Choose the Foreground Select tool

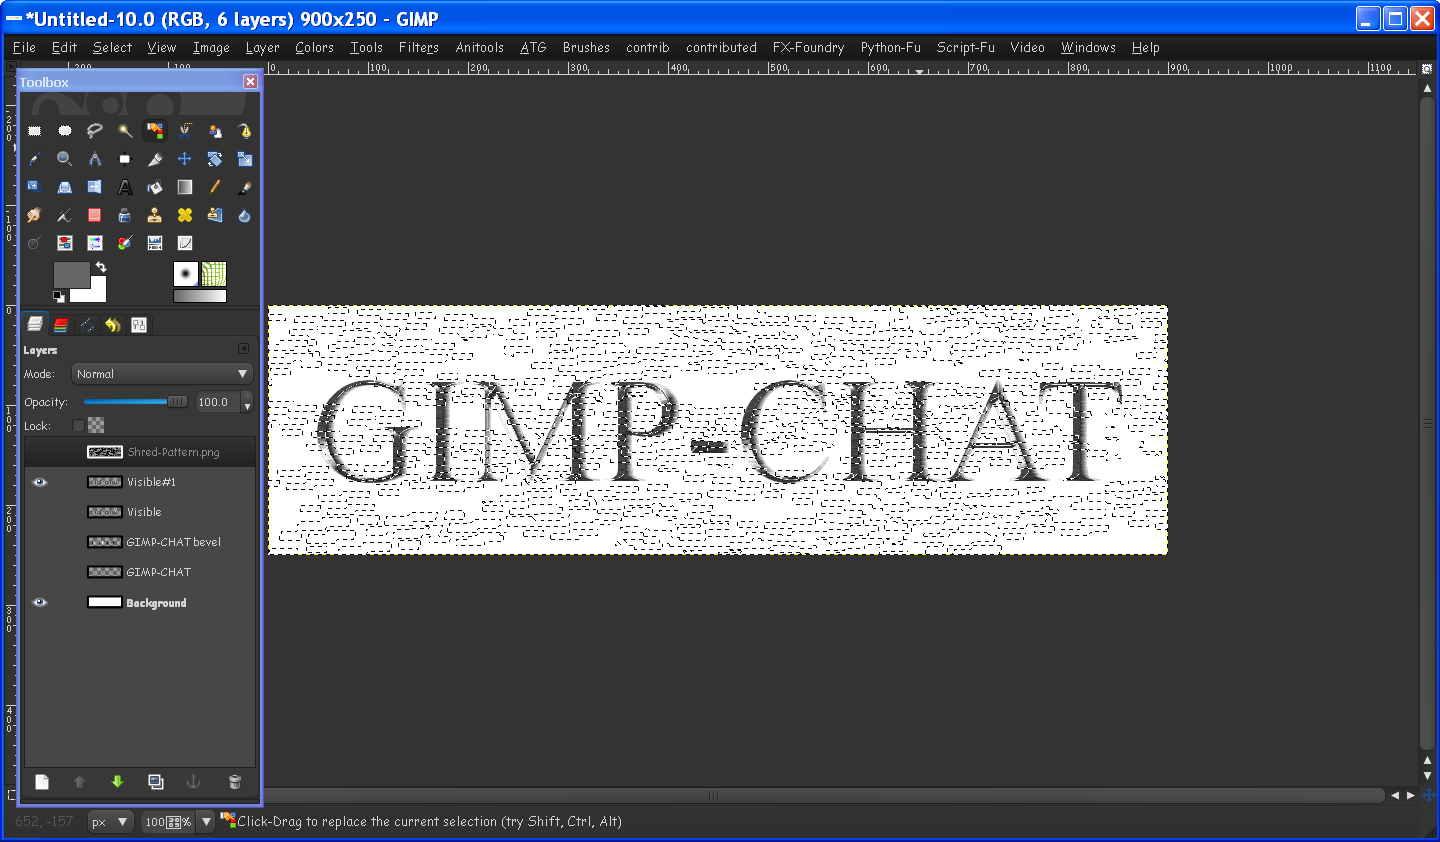point(215,131)
